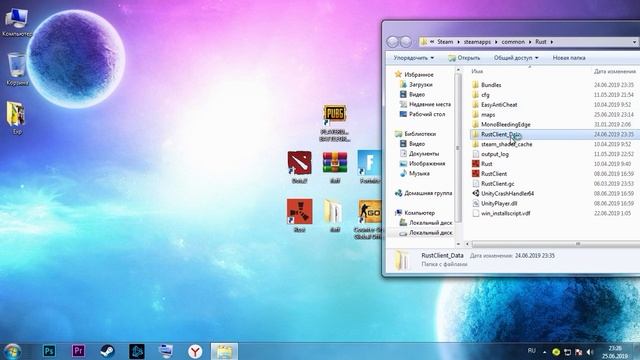Go back in Explorer window
The height and width of the screenshot is (360, 640).
pyautogui.click(x=392, y=42)
